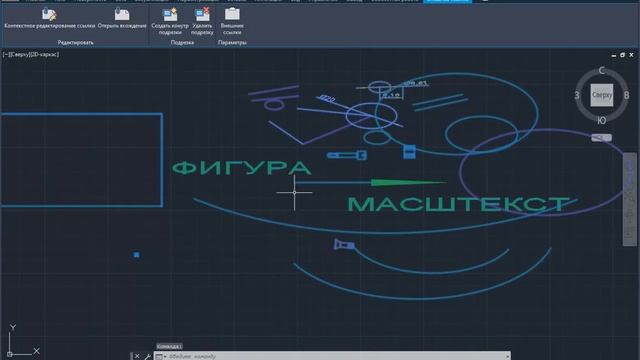
Task: Expand the Подрезка panel title
Action: [182, 42]
